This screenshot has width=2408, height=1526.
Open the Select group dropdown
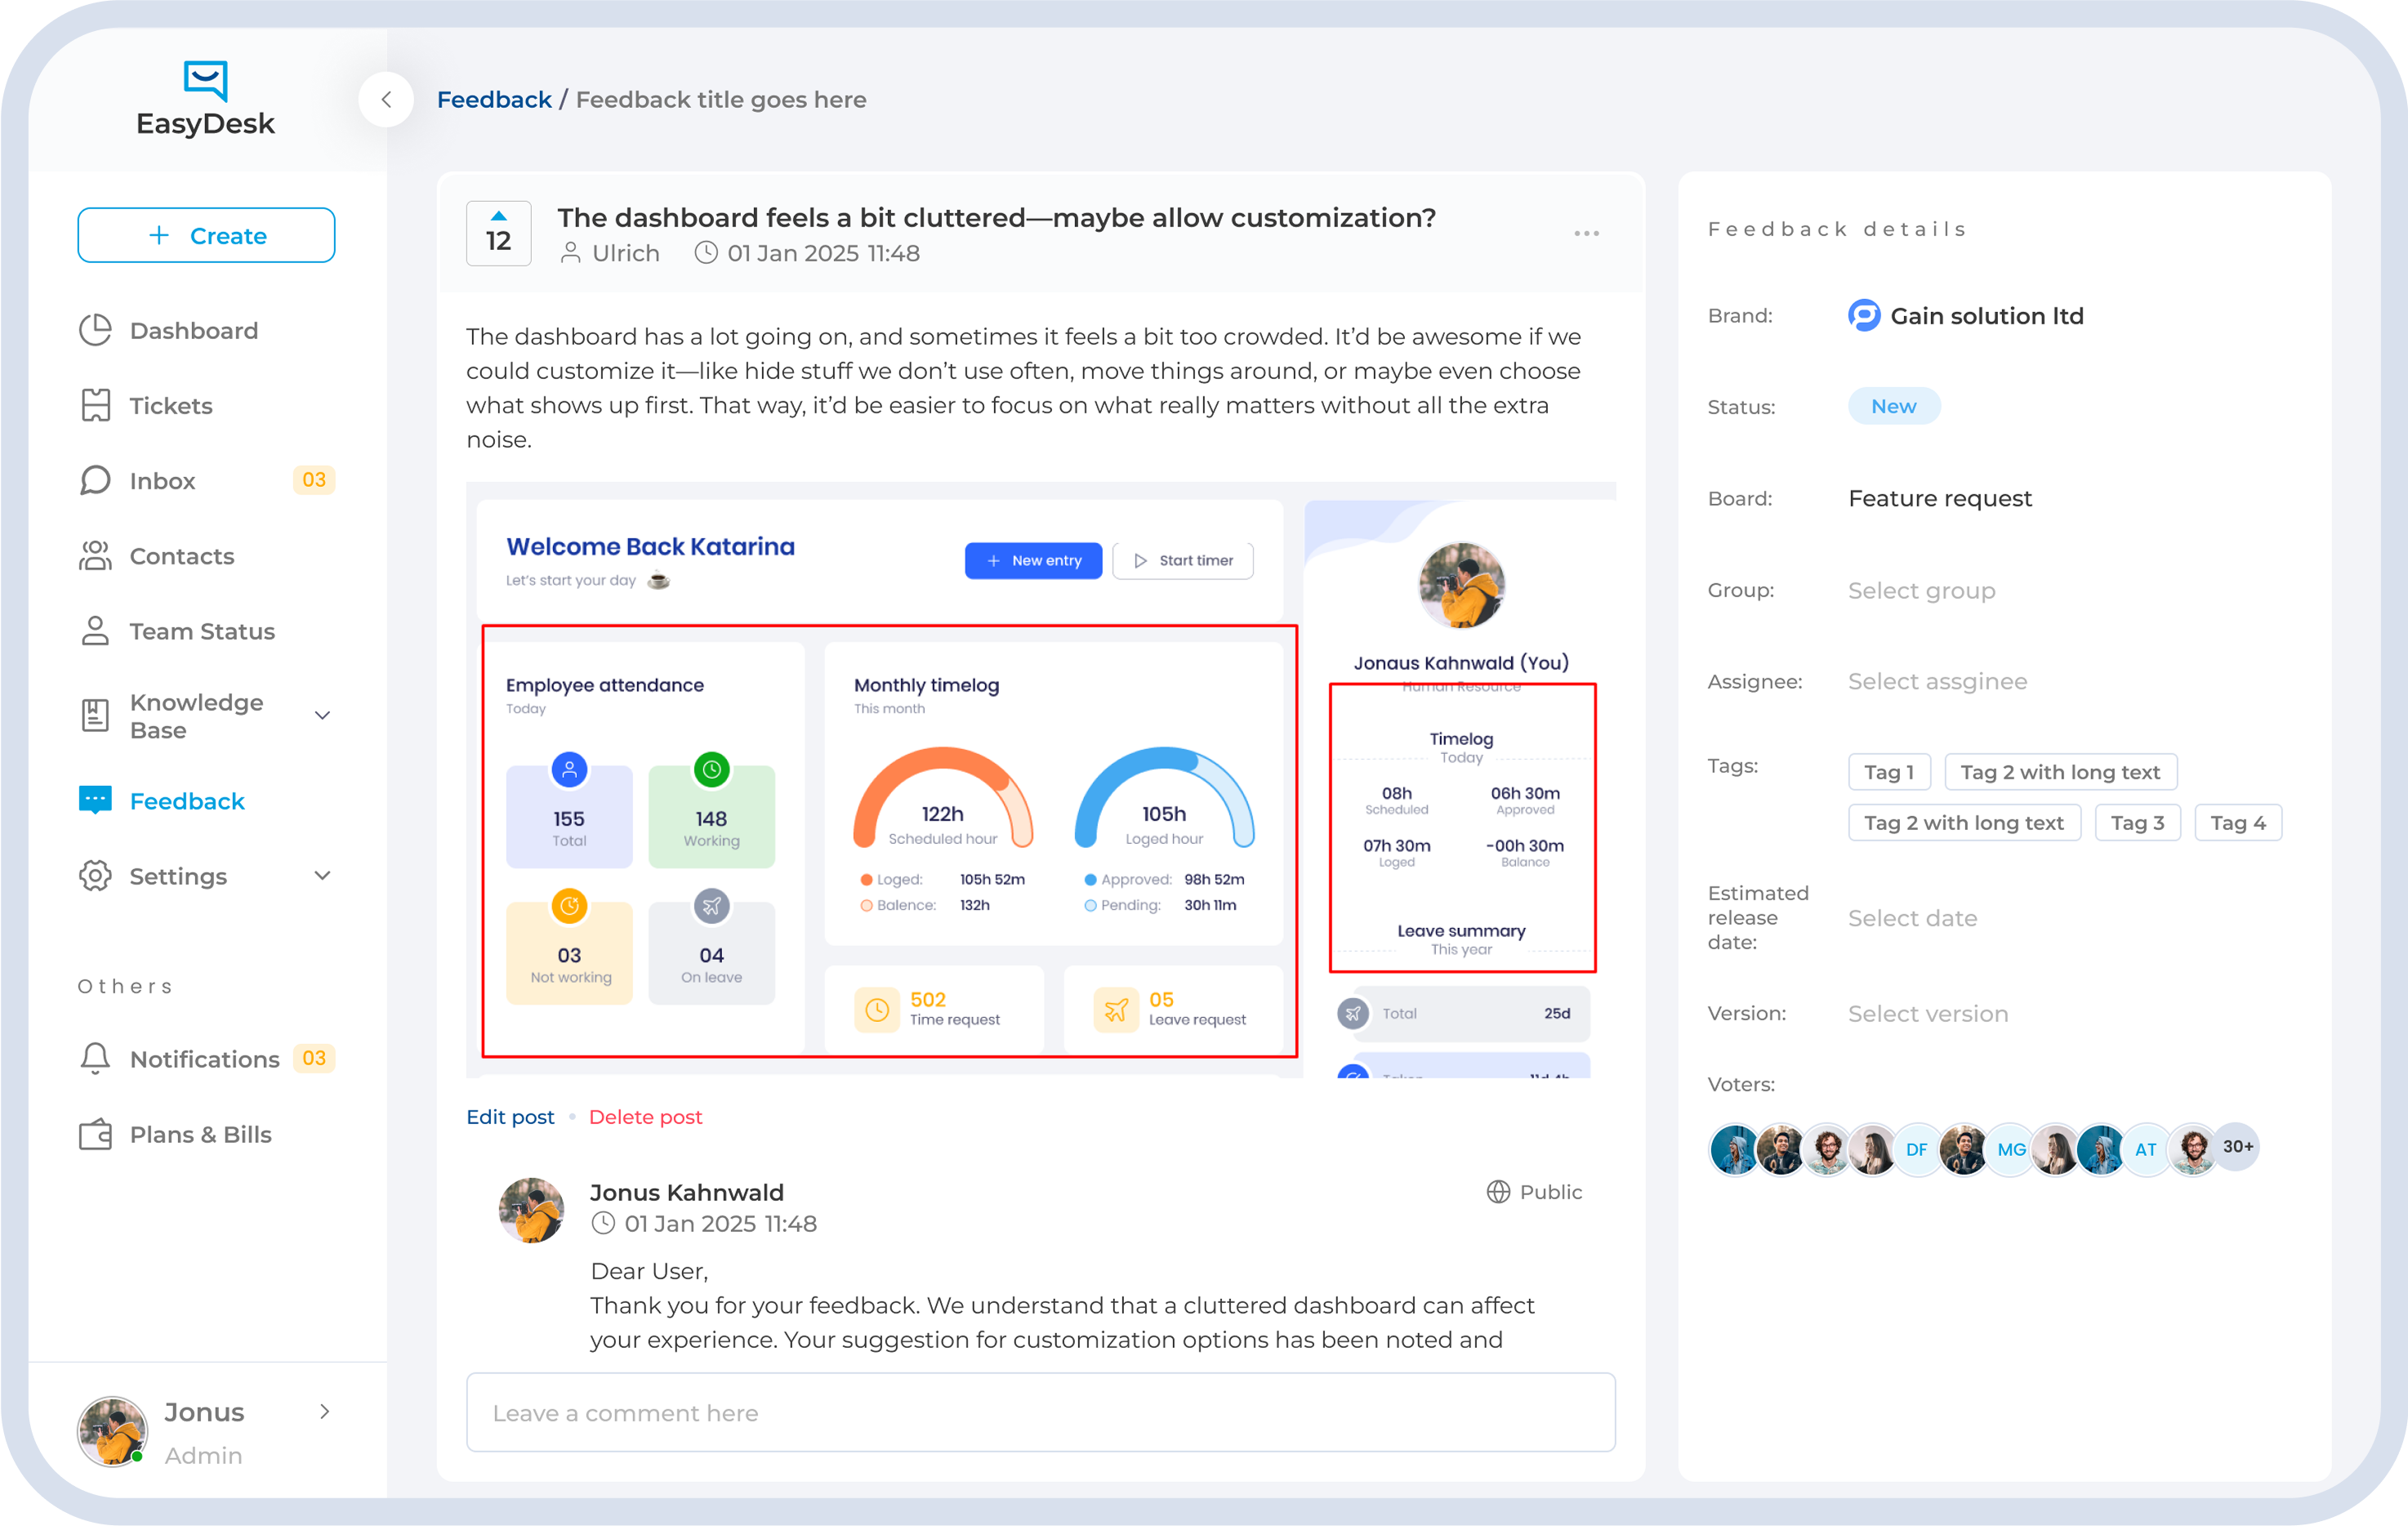(x=1920, y=590)
